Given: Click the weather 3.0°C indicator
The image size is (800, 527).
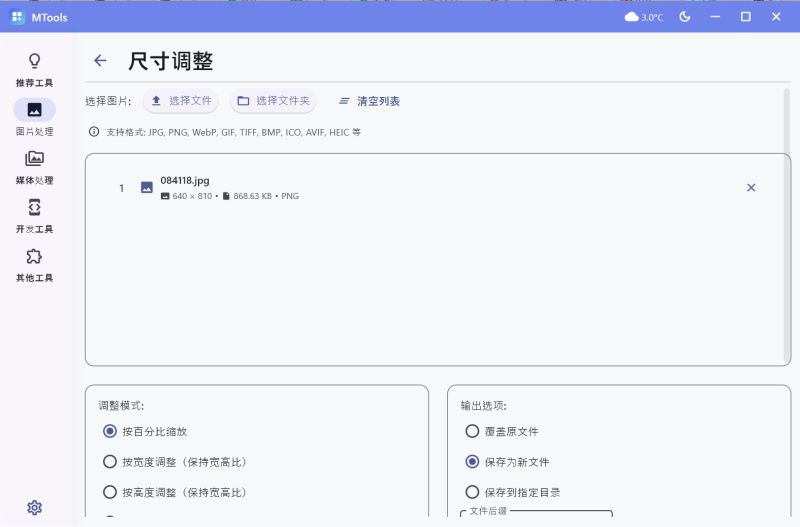Looking at the screenshot, I should click(644, 17).
